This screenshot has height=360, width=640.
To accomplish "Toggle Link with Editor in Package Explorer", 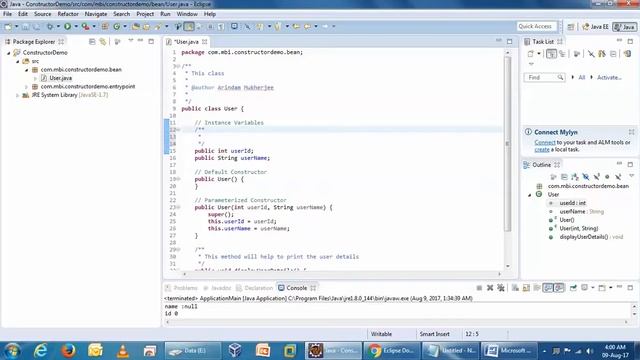I will pos(103,42).
